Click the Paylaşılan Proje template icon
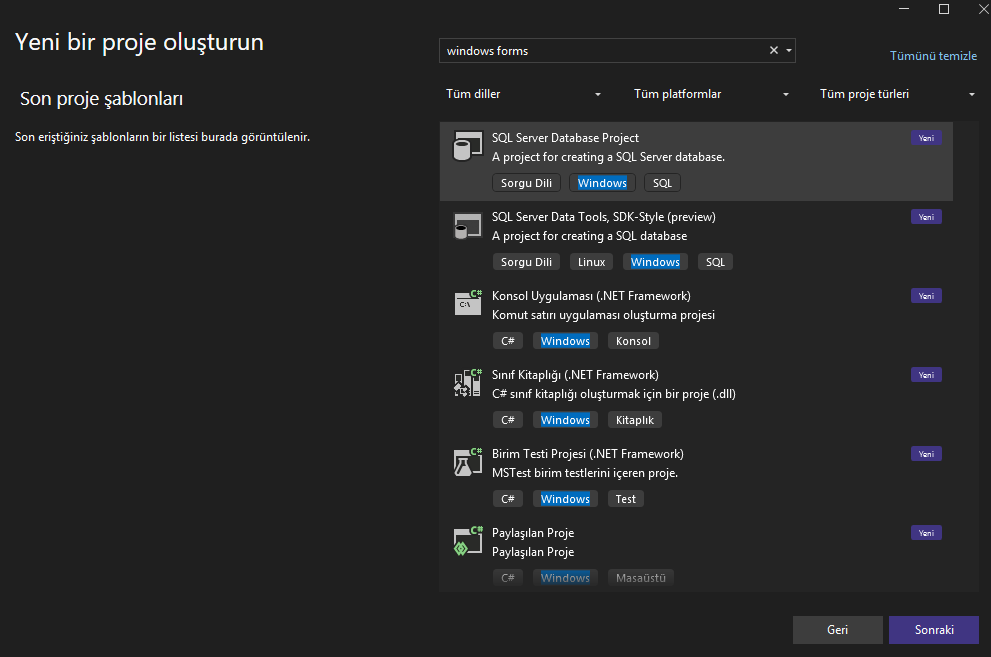Viewport: 991px width, 657px height. tap(467, 541)
